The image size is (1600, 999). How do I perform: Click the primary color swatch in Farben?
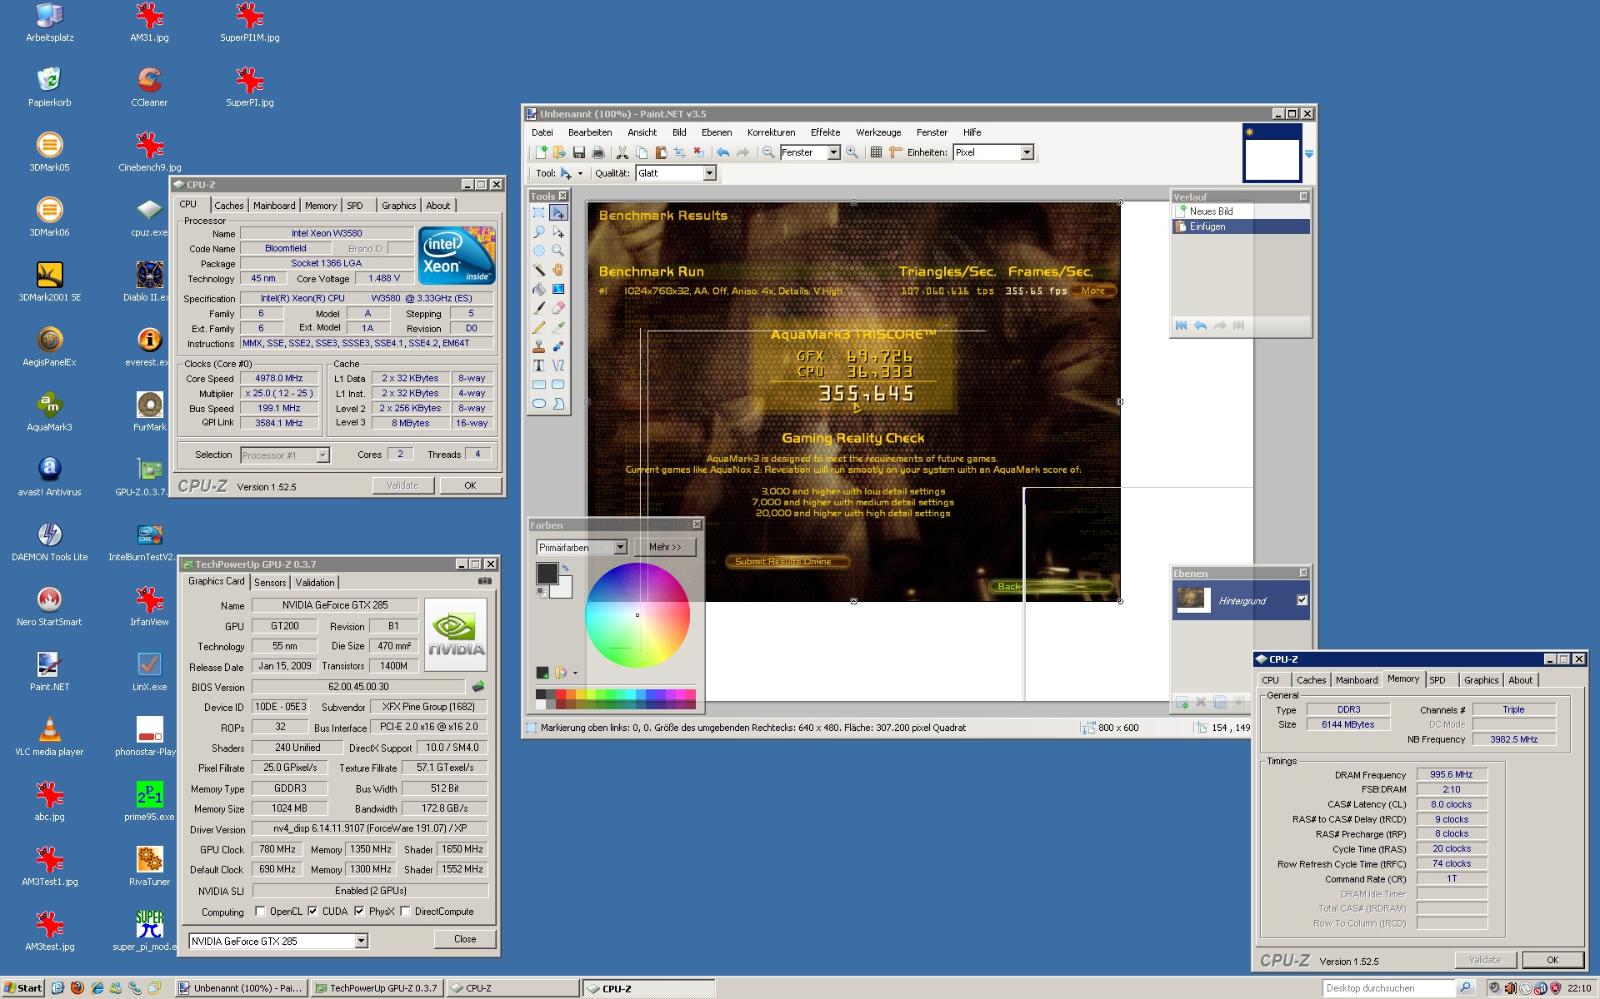coord(546,573)
